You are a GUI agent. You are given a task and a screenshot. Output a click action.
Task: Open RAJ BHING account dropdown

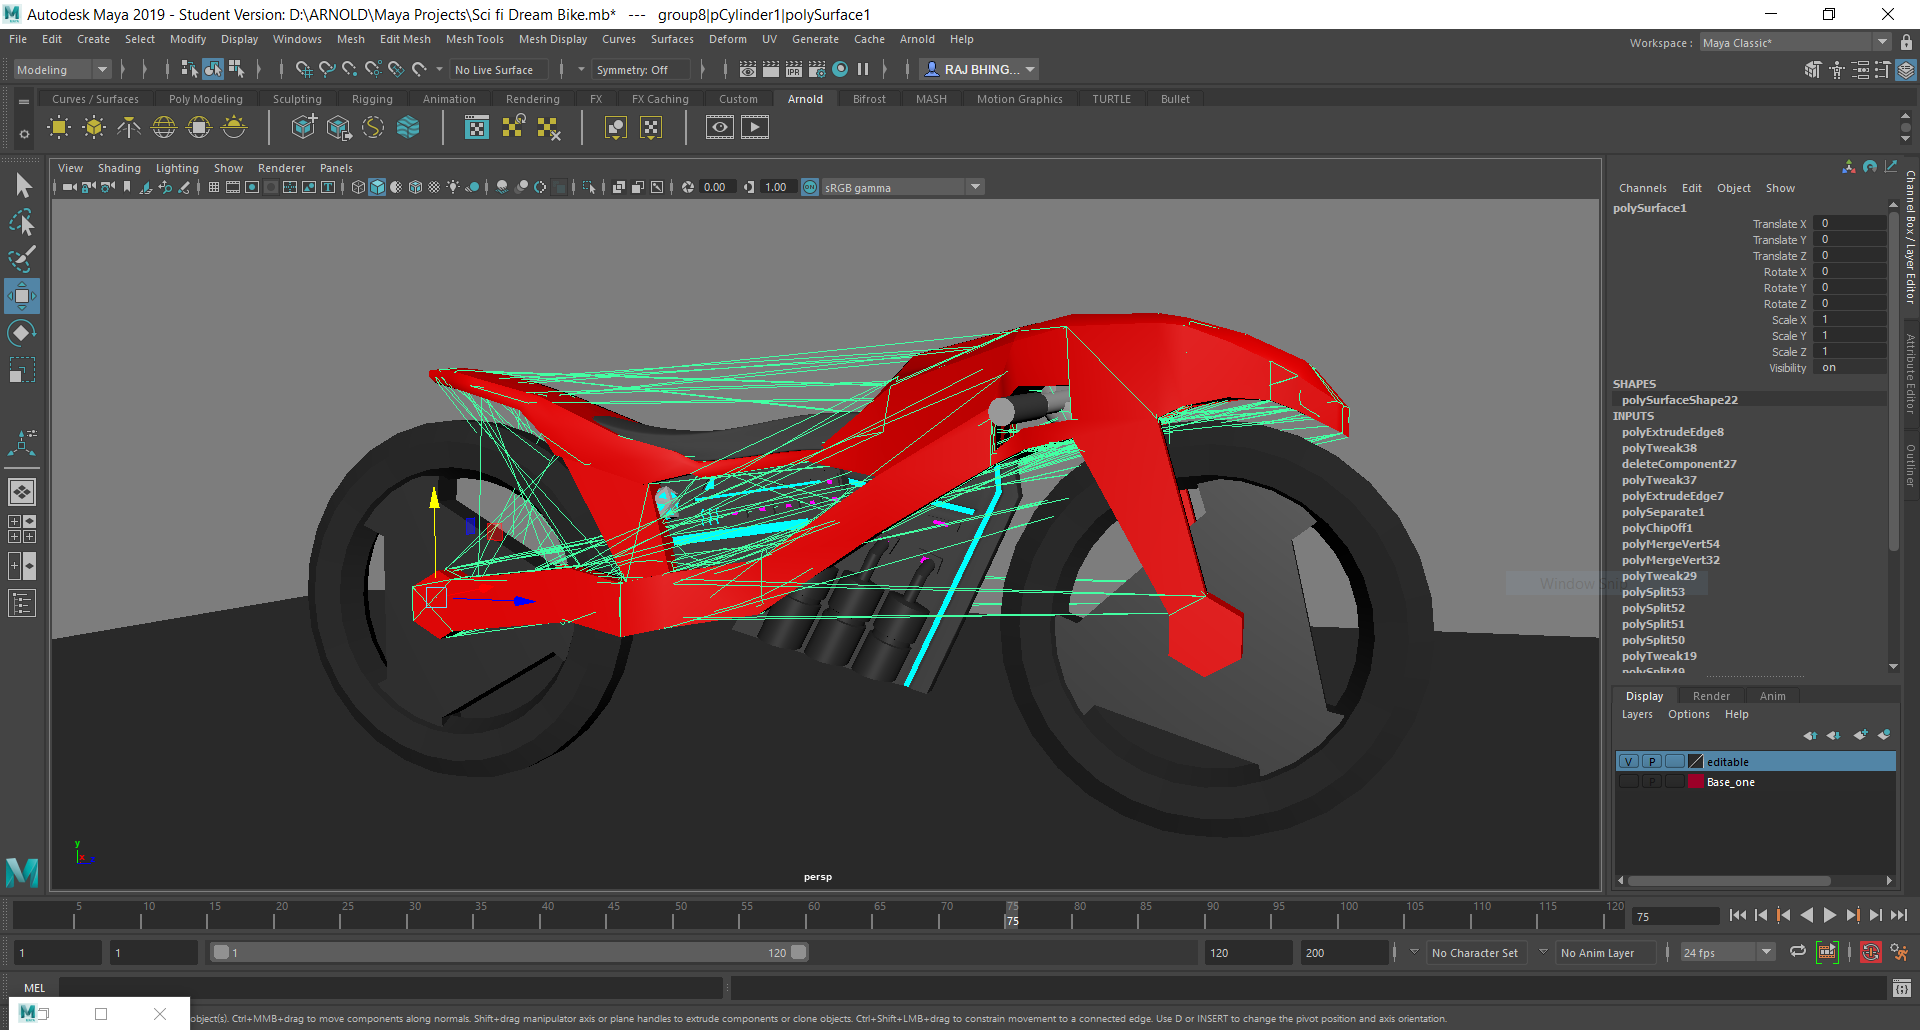[x=980, y=69]
